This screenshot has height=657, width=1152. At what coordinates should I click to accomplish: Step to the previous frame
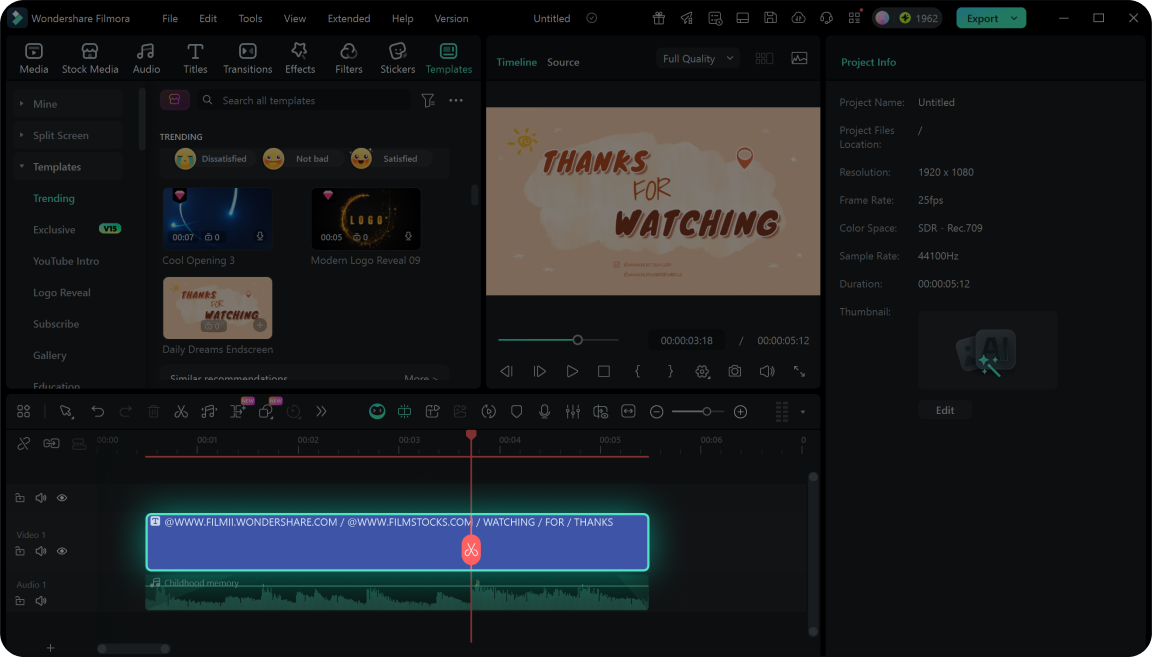tap(506, 372)
